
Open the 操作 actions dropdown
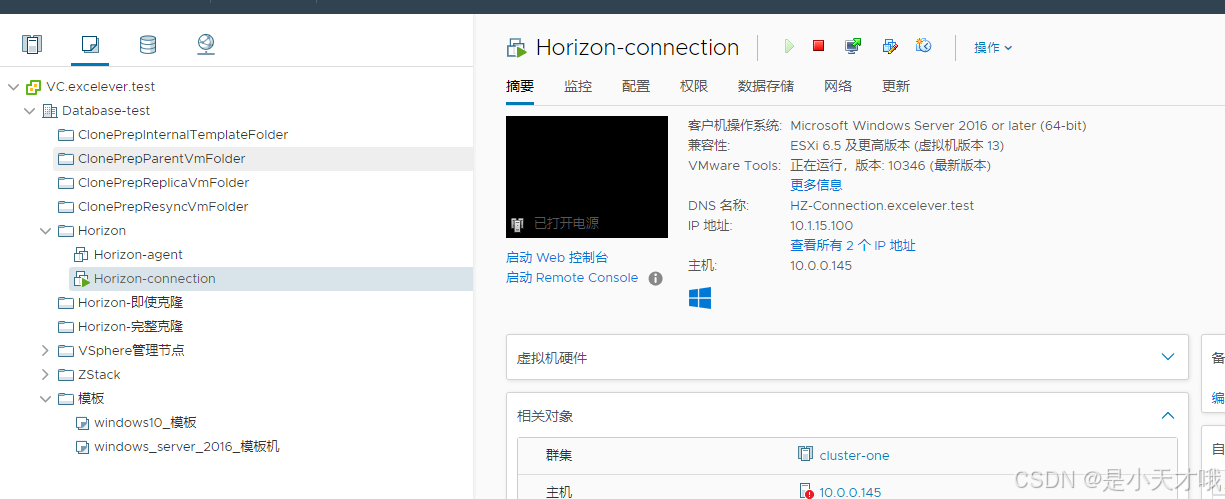993,47
